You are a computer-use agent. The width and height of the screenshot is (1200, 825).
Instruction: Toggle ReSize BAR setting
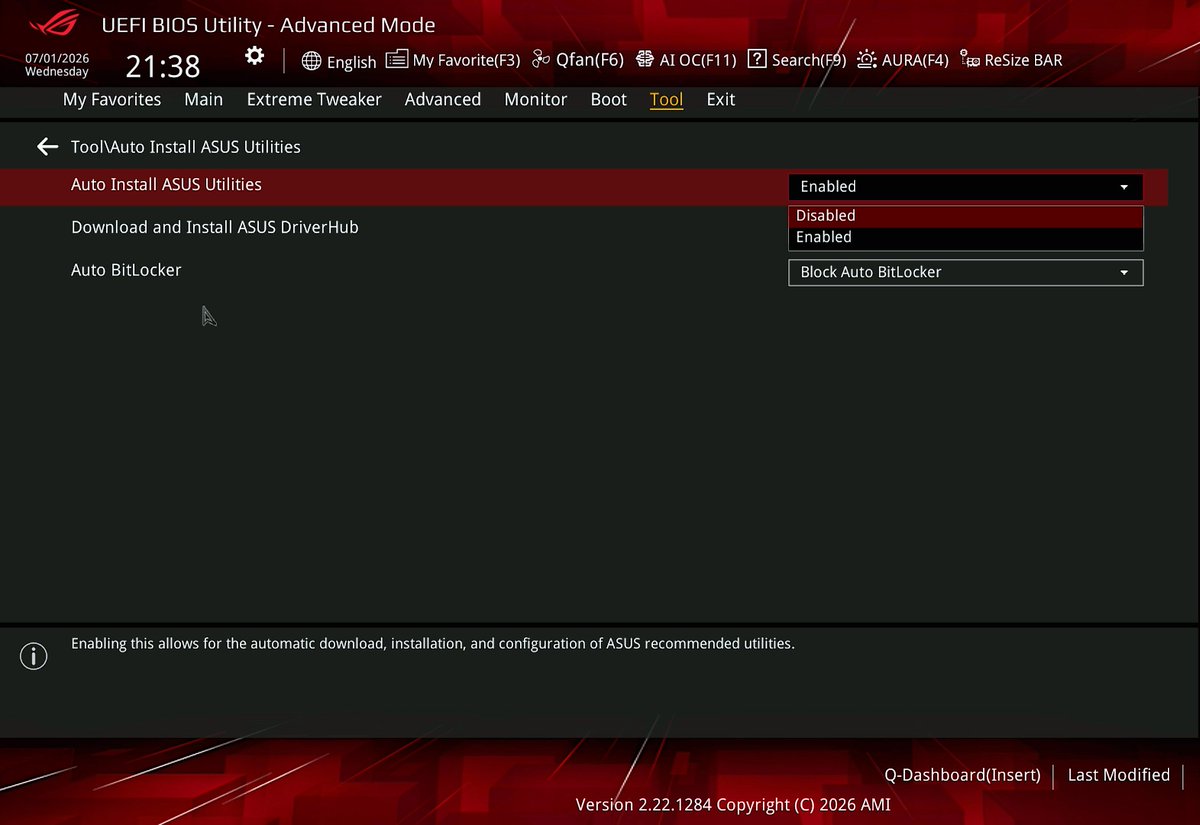tap(1011, 60)
